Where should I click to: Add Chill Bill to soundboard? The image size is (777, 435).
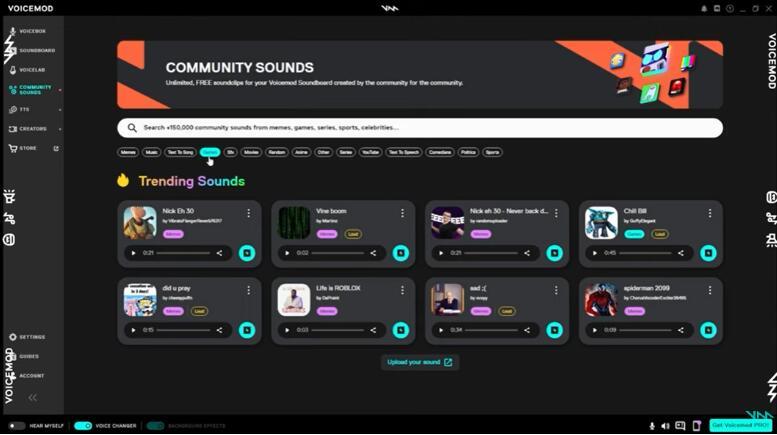[x=708, y=253]
